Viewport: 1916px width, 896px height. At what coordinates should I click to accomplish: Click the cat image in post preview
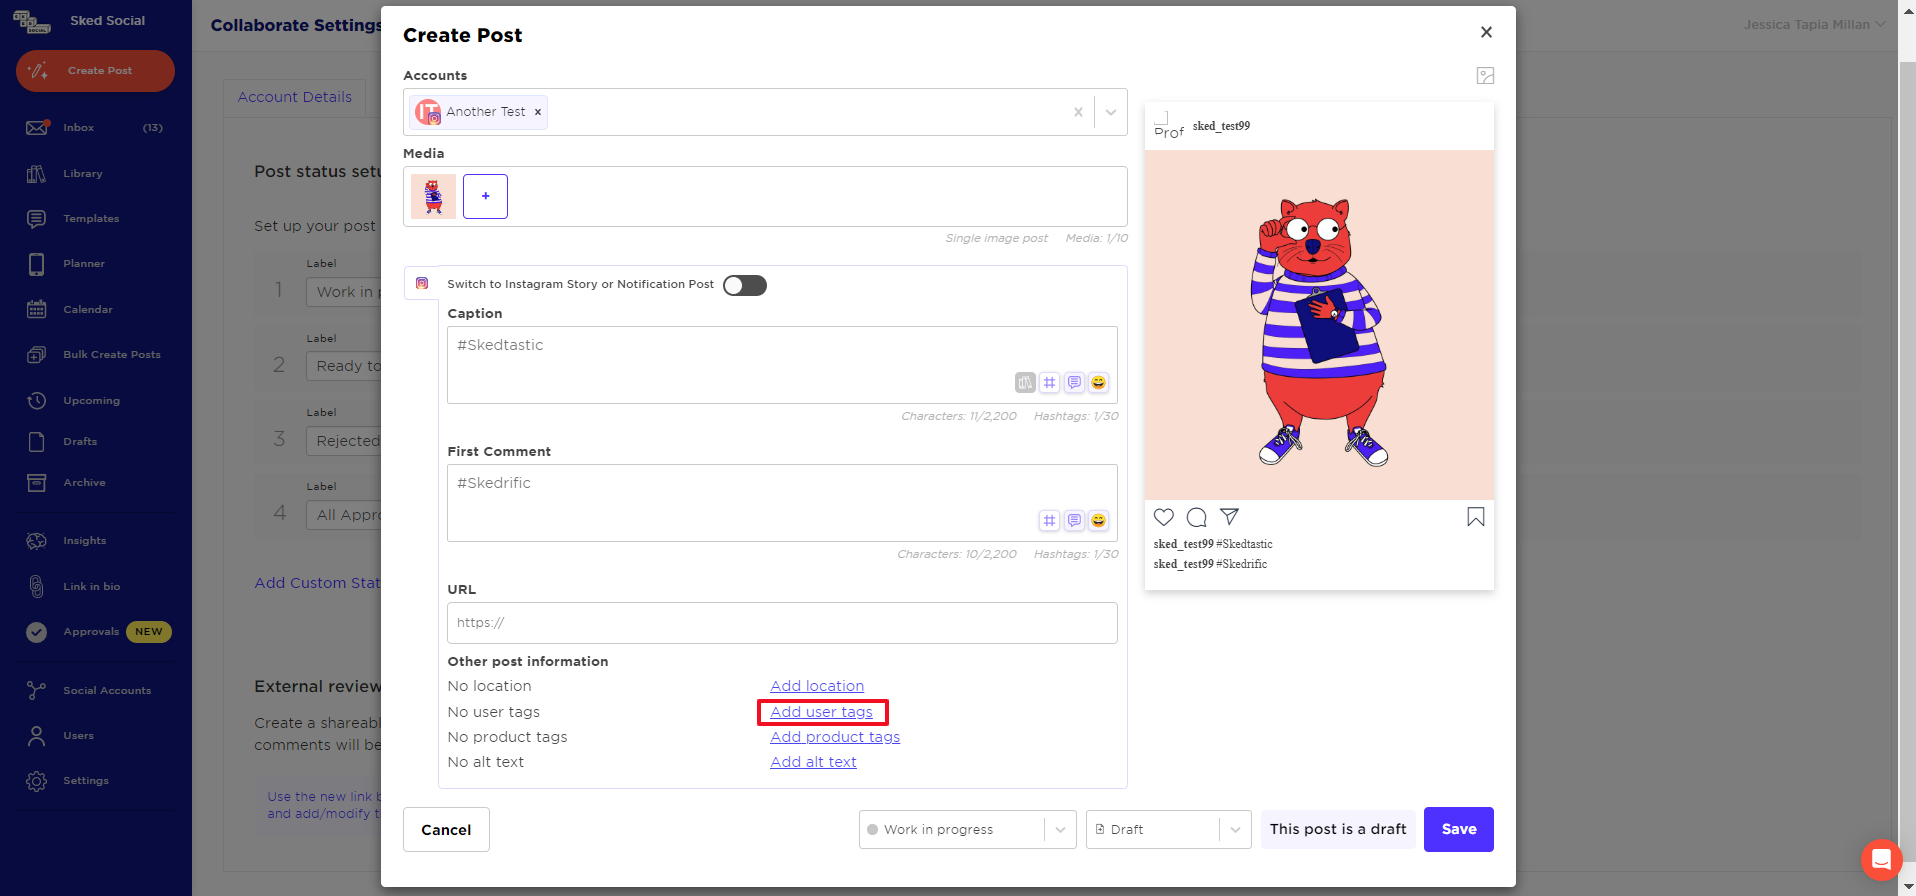coord(1319,325)
